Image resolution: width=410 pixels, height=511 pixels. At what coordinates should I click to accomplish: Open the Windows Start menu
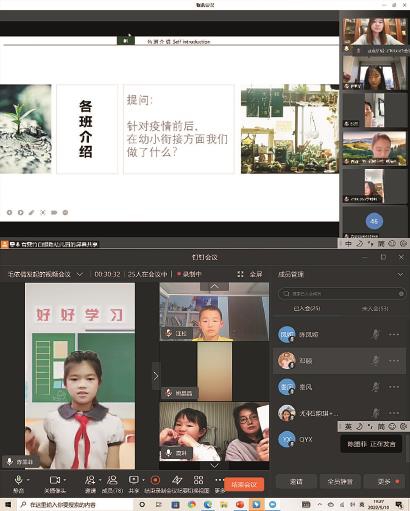tap(7, 505)
